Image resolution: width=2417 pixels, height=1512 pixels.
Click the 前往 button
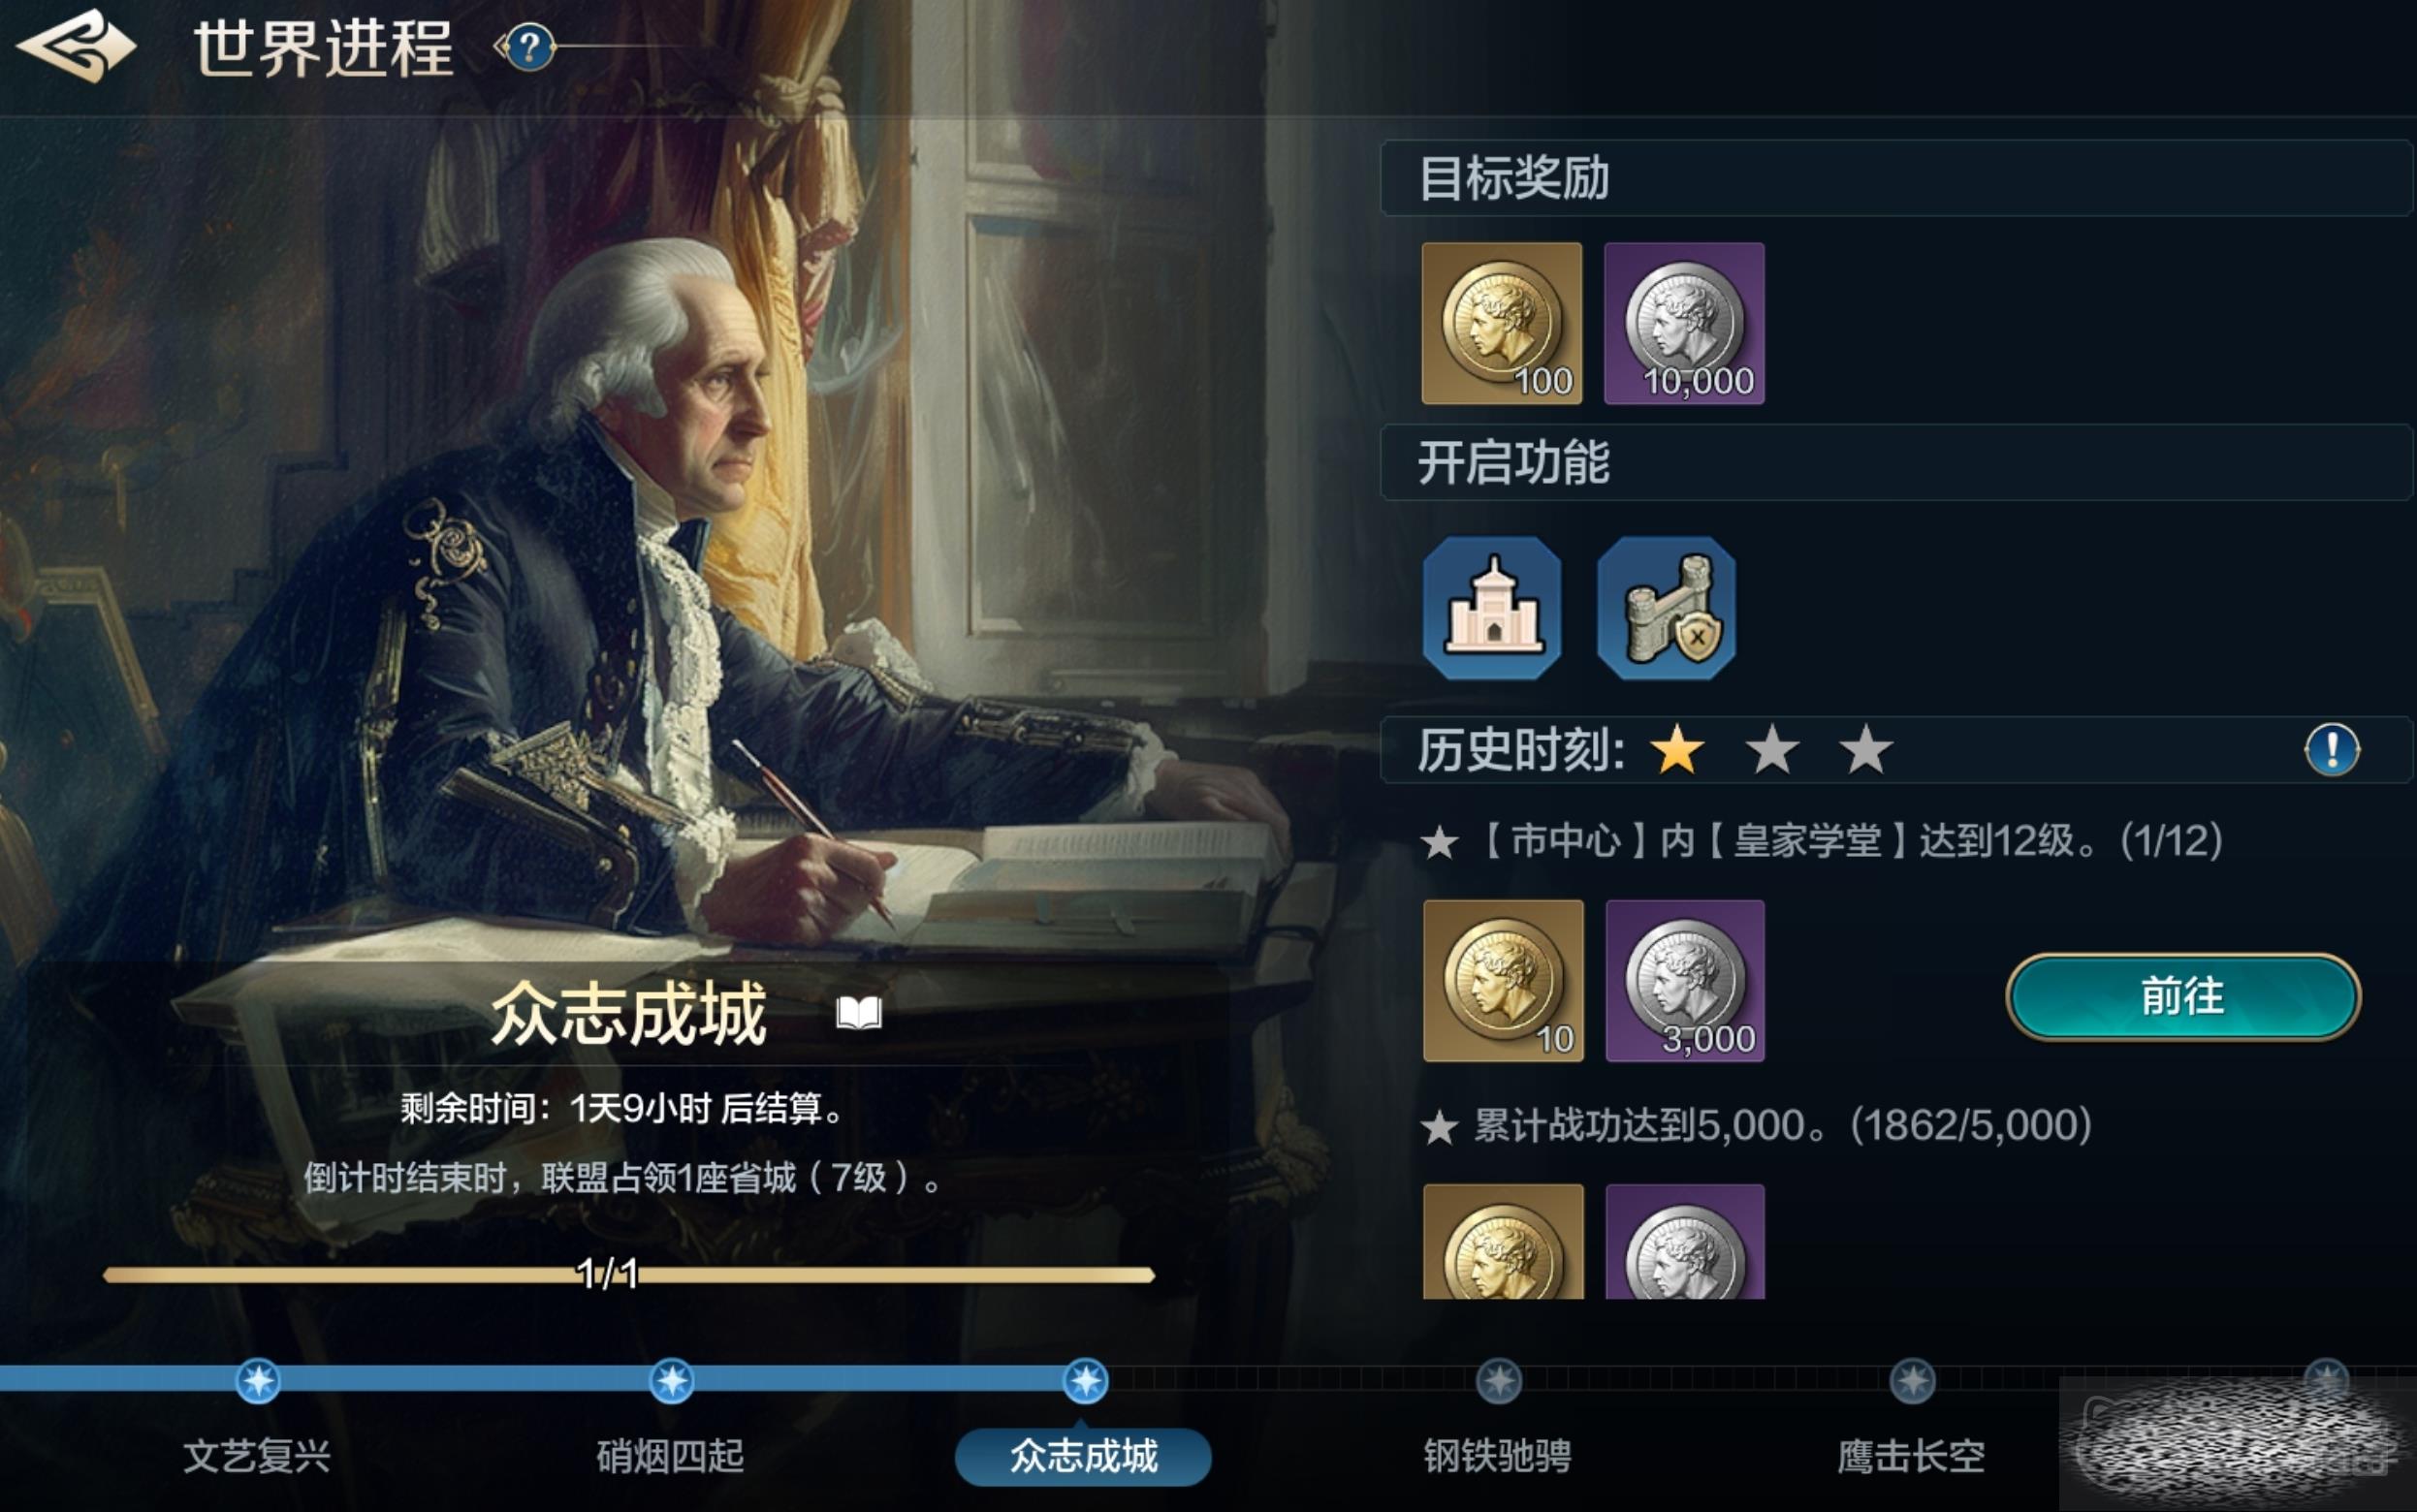click(2183, 997)
